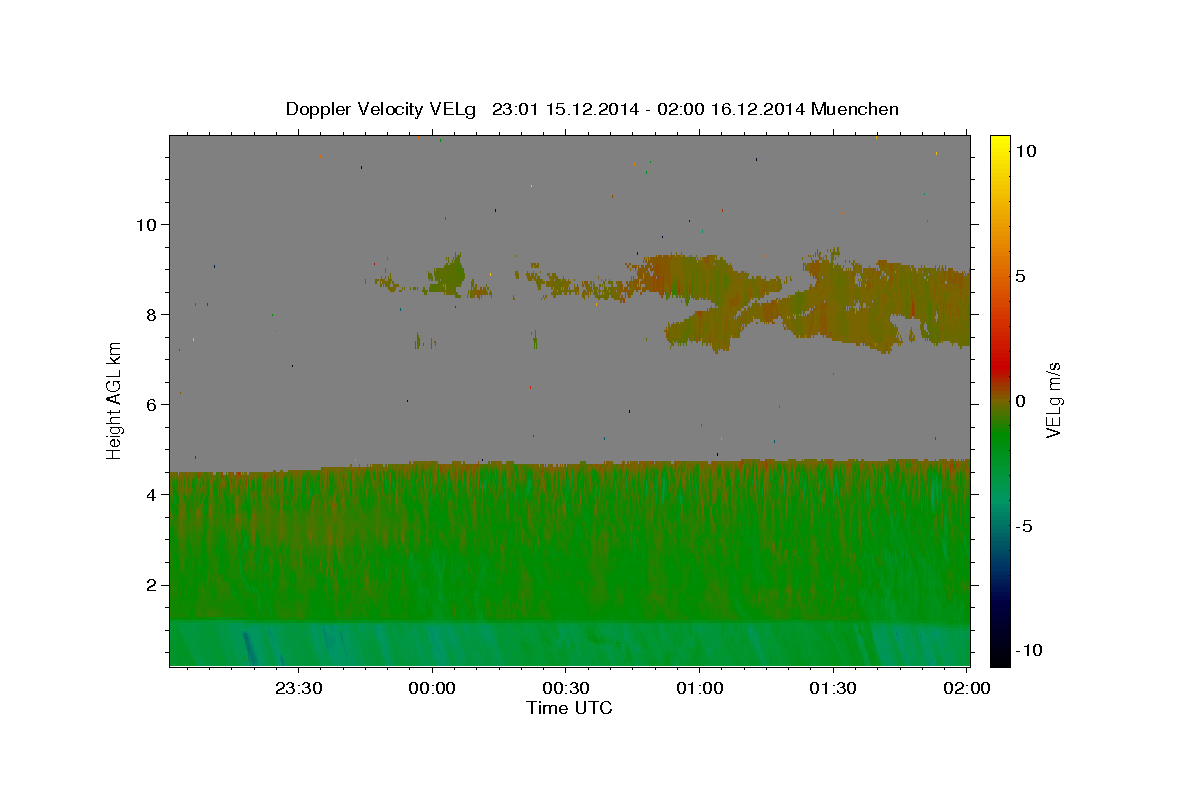Click colorbar tick label '-5'
1200x800 pixels.
(1025, 526)
